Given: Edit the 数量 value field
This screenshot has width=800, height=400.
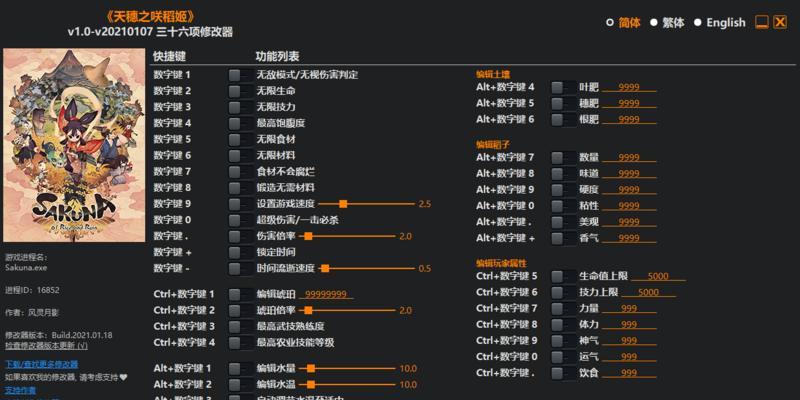Looking at the screenshot, I should (x=629, y=158).
